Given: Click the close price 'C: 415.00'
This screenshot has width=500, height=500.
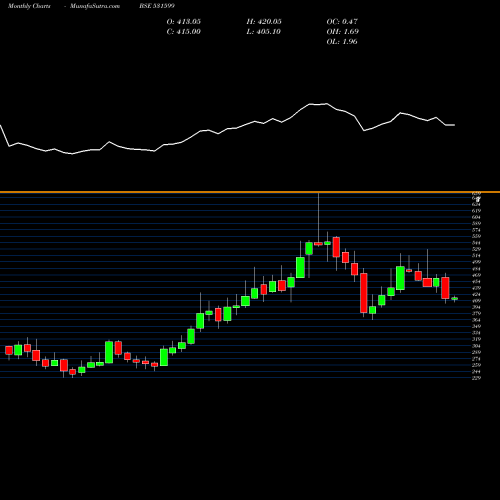Looking at the screenshot, I should [184, 32].
